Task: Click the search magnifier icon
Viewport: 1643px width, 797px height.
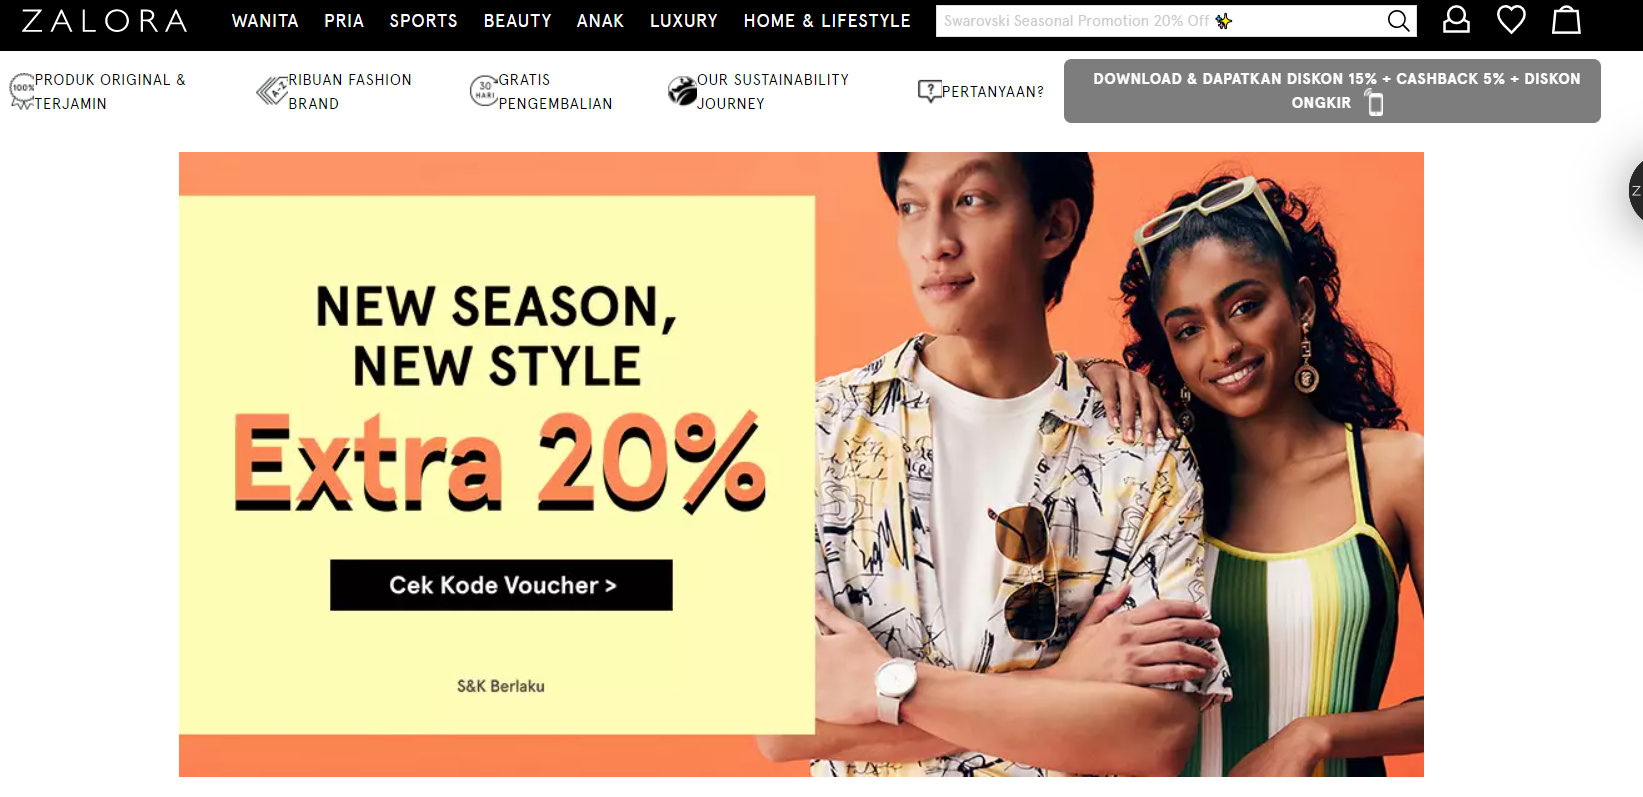Action: point(1398,21)
